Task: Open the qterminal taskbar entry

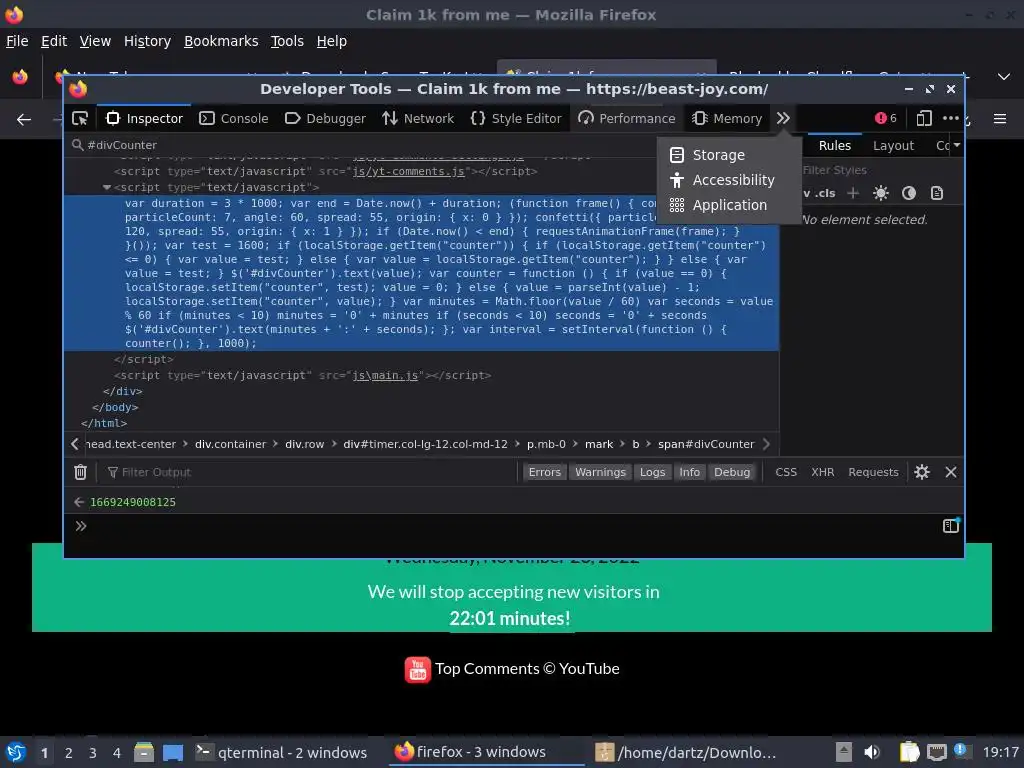Action: 281,752
